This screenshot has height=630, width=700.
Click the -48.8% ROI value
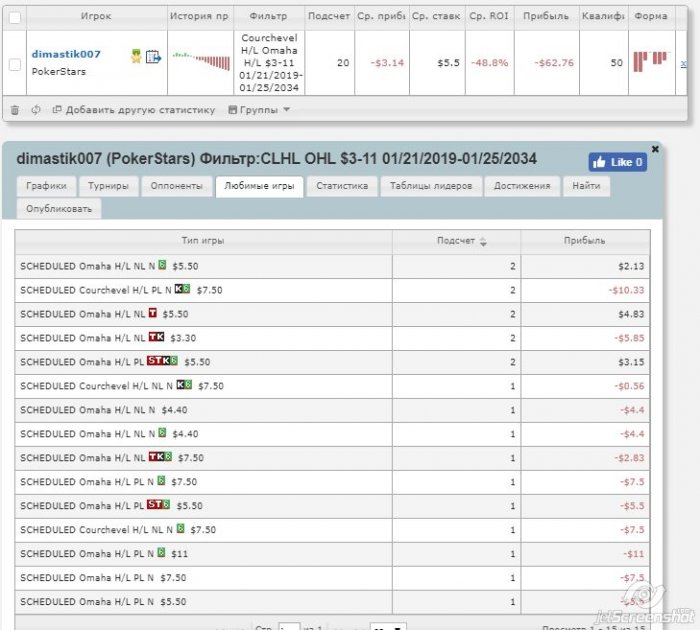(x=490, y=63)
